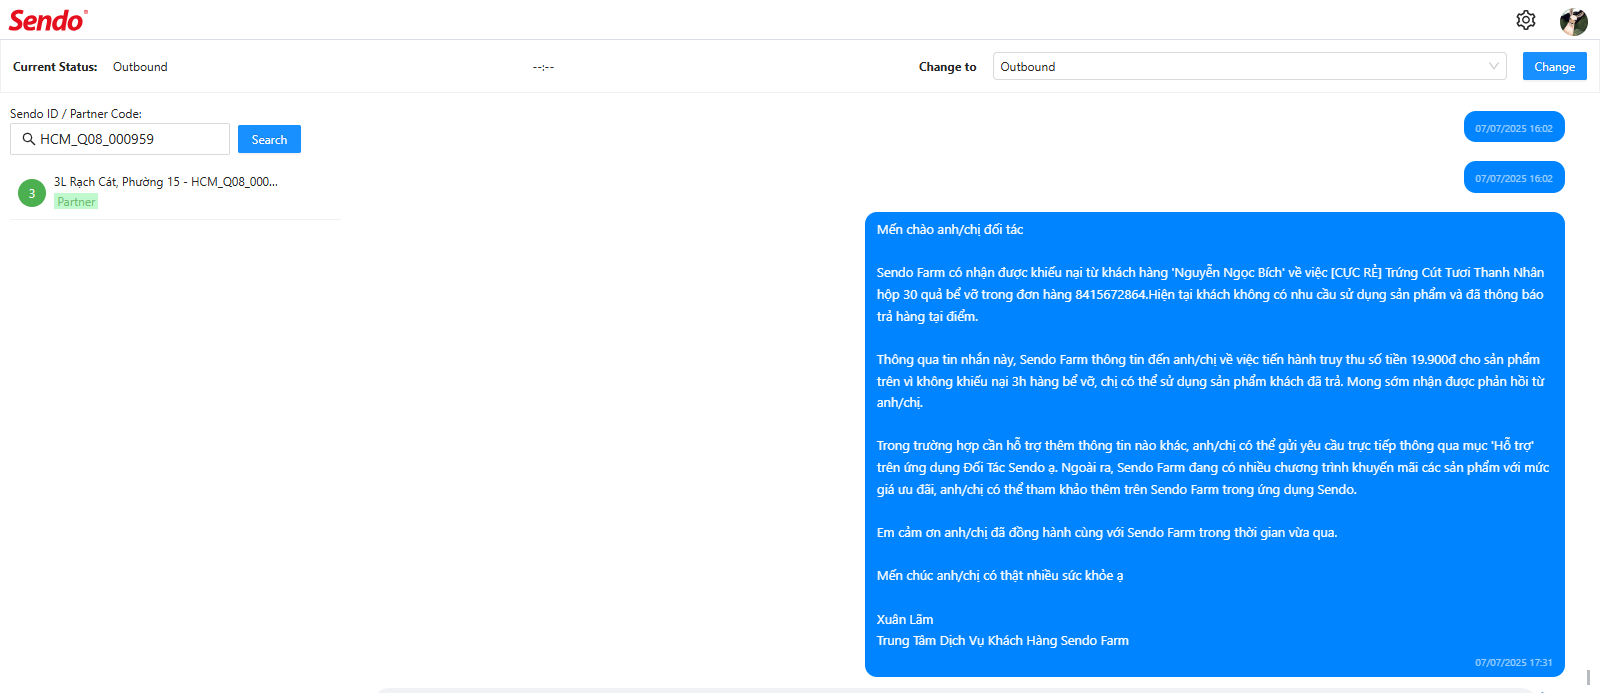Click 'Trung Tâm Dịch Vụ Khách Hàng Sendo Farm' line
Screen dimensions: 1600x693
(x=1003, y=641)
